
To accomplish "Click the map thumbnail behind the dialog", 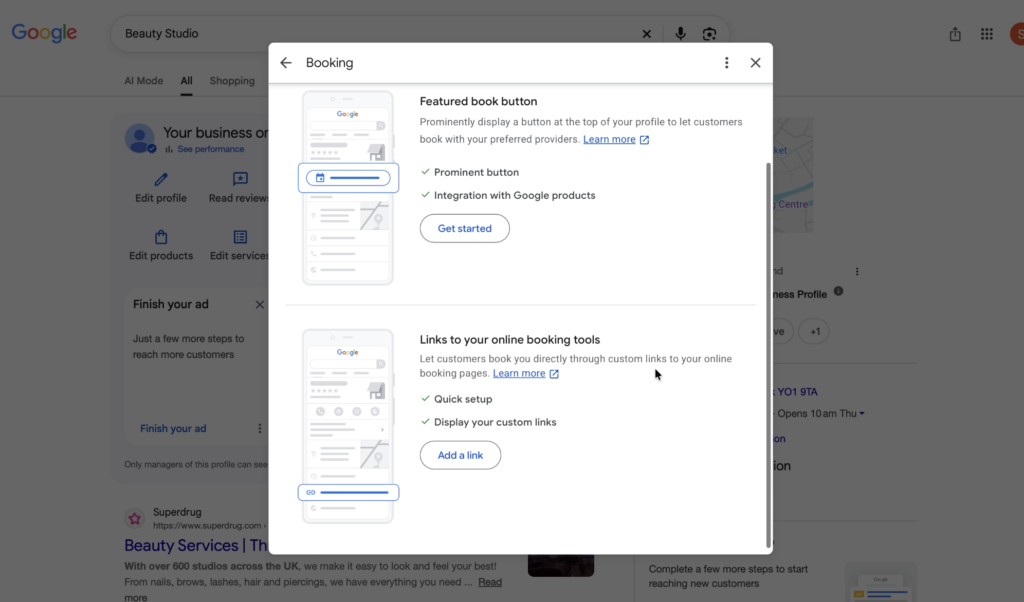I will pos(793,175).
